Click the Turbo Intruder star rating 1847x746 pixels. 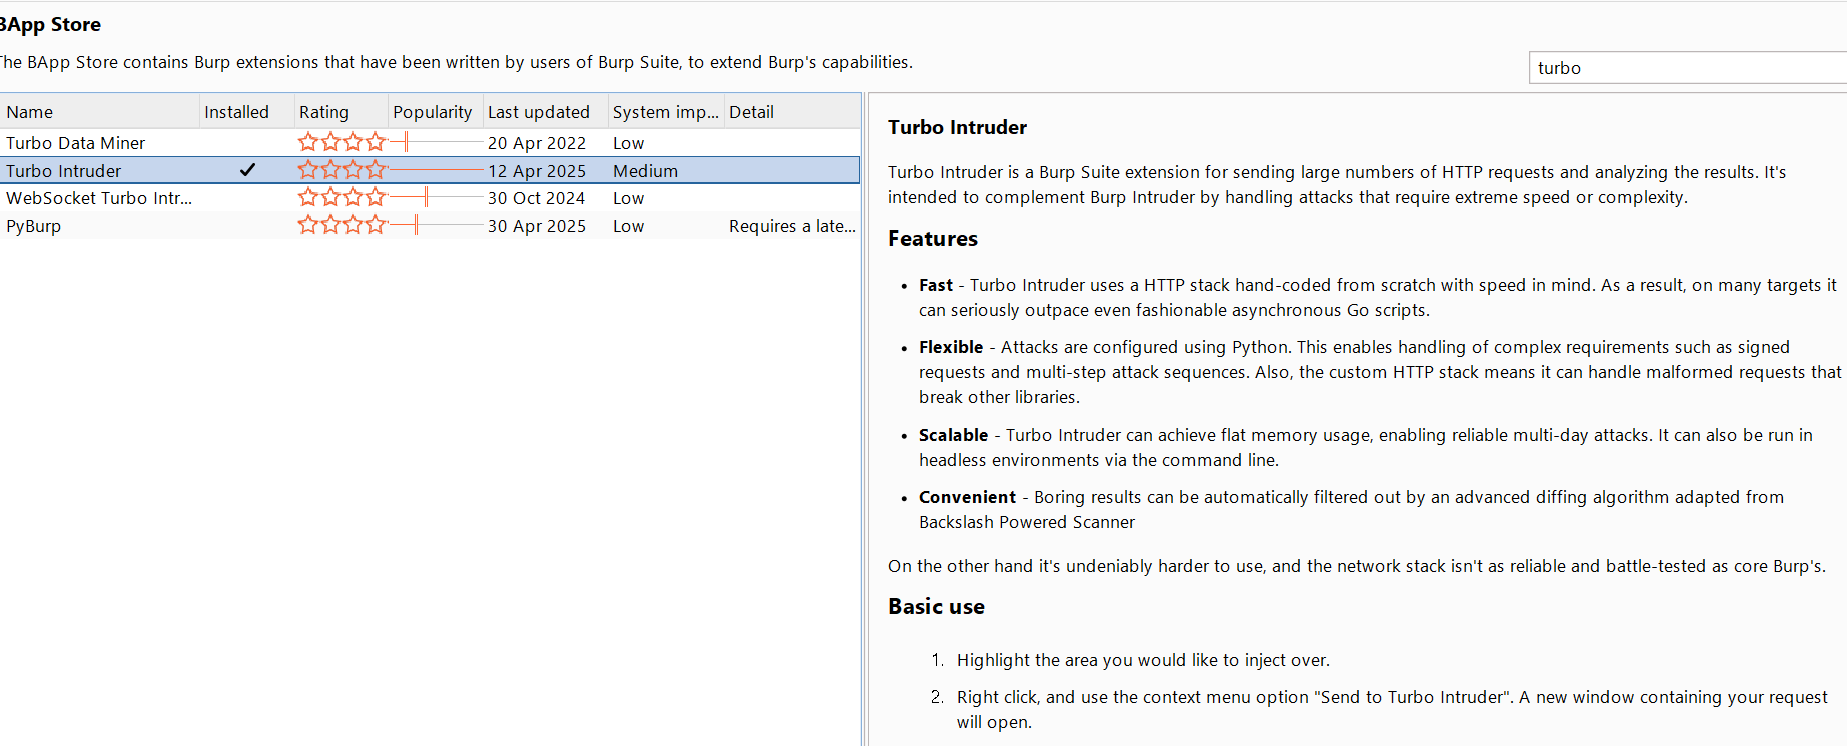[x=341, y=171]
